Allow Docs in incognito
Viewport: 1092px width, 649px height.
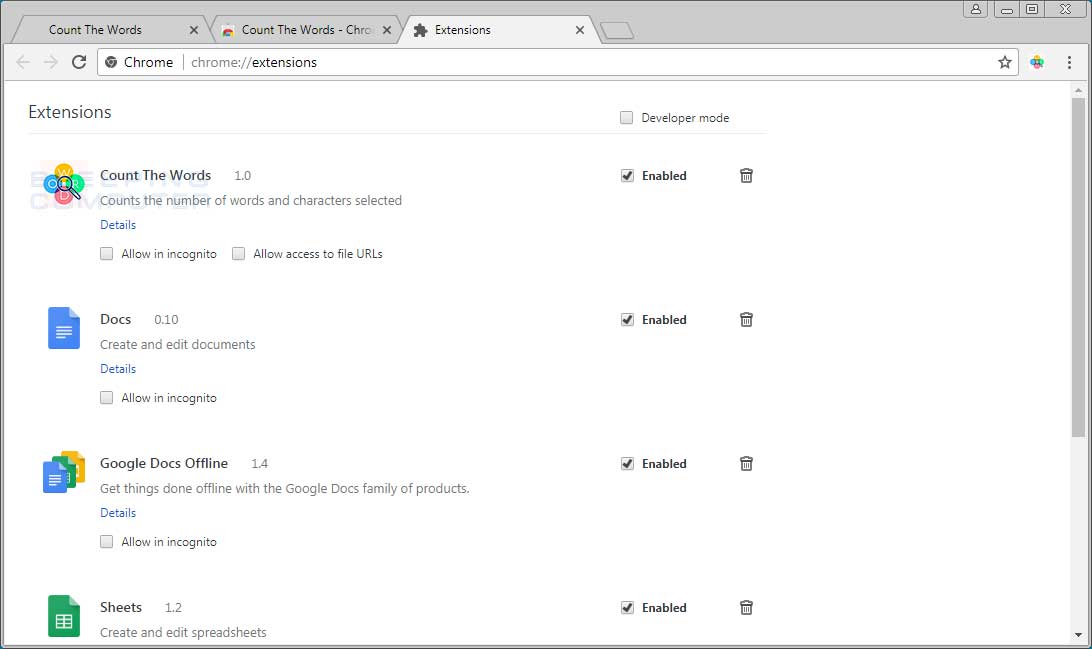107,398
